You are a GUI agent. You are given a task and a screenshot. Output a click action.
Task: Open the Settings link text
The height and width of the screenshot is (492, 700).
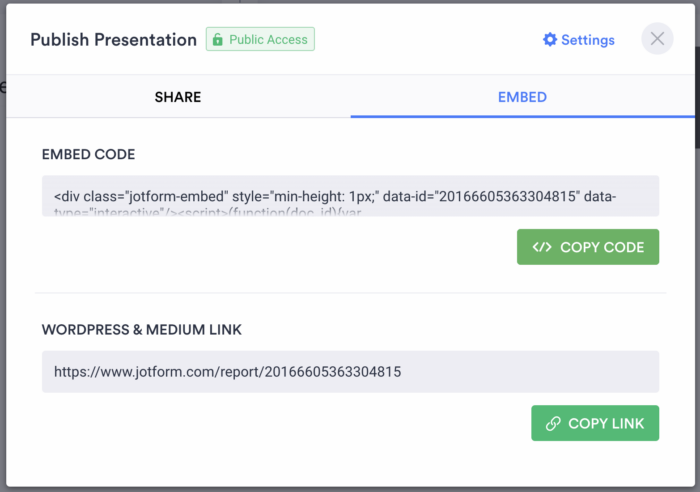588,40
